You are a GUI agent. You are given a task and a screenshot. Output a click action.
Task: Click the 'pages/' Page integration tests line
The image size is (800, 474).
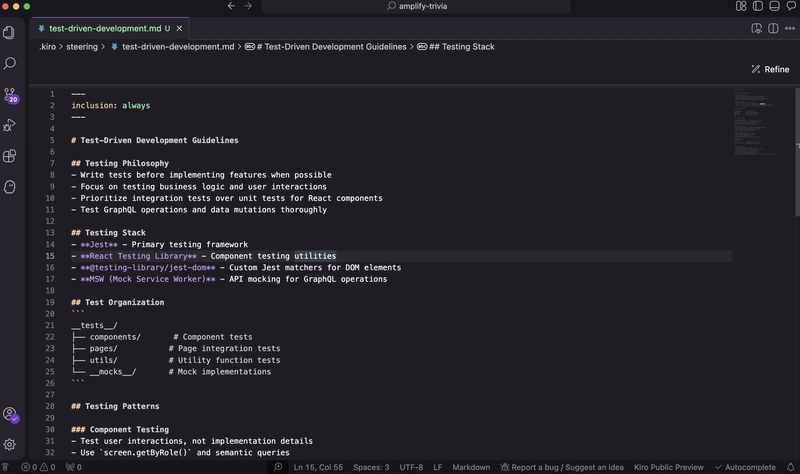click(176, 349)
